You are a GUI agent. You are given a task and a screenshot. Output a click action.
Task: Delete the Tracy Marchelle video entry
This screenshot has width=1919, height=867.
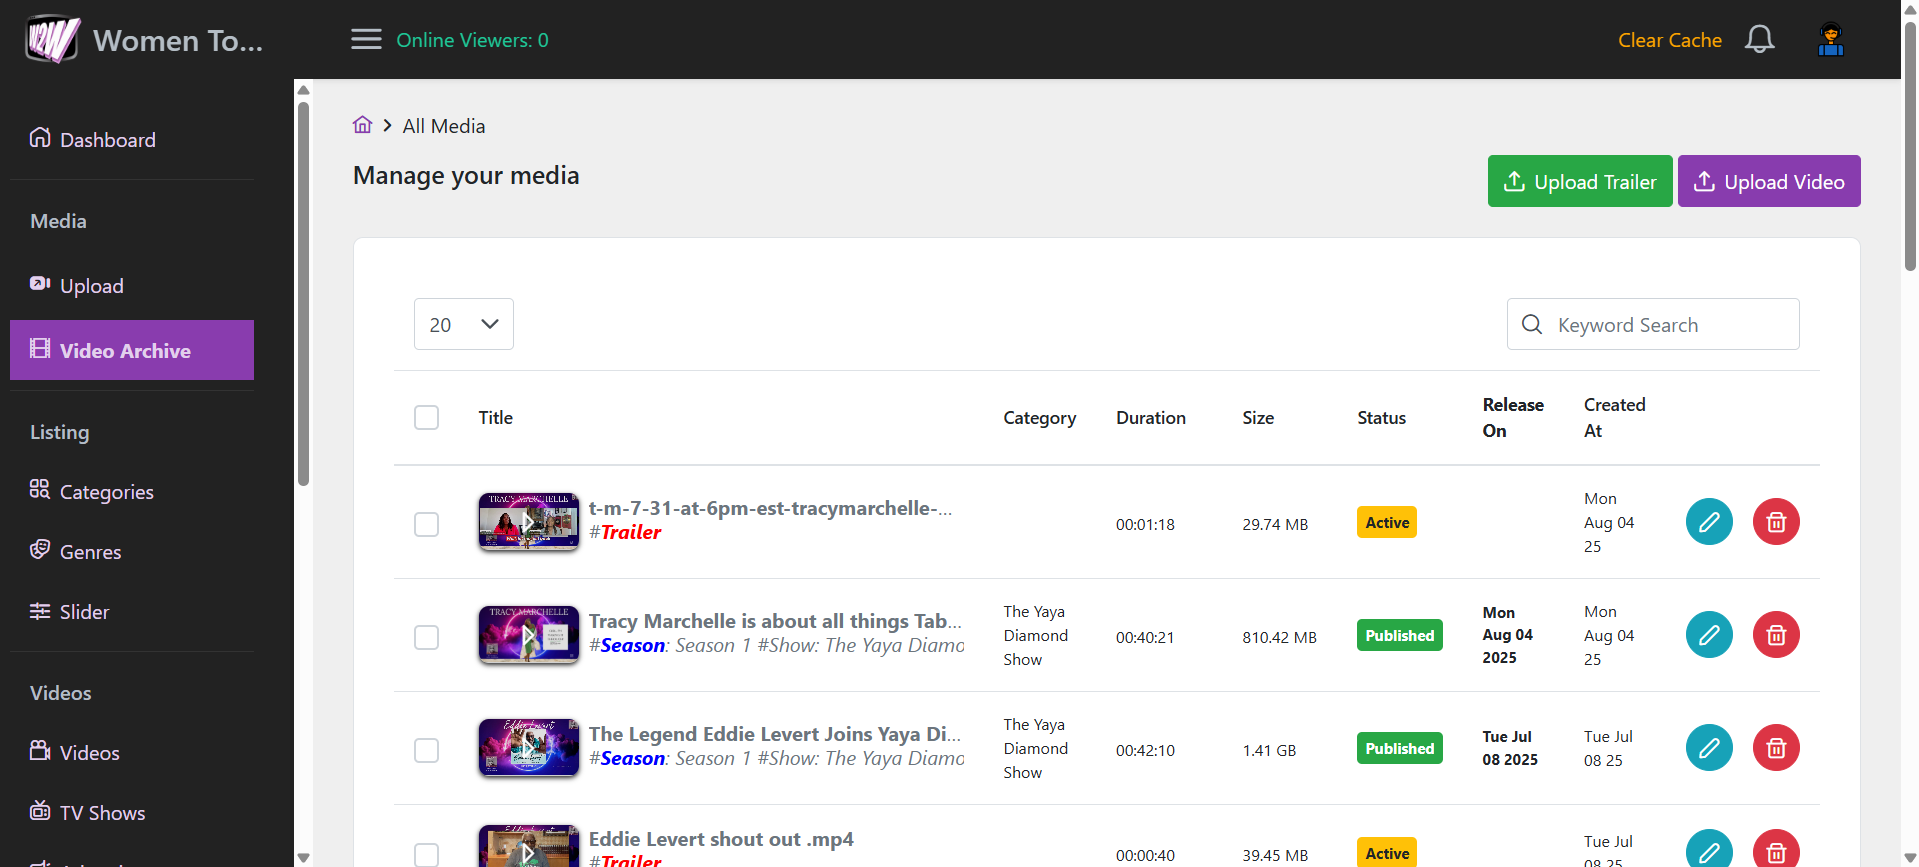coord(1776,635)
